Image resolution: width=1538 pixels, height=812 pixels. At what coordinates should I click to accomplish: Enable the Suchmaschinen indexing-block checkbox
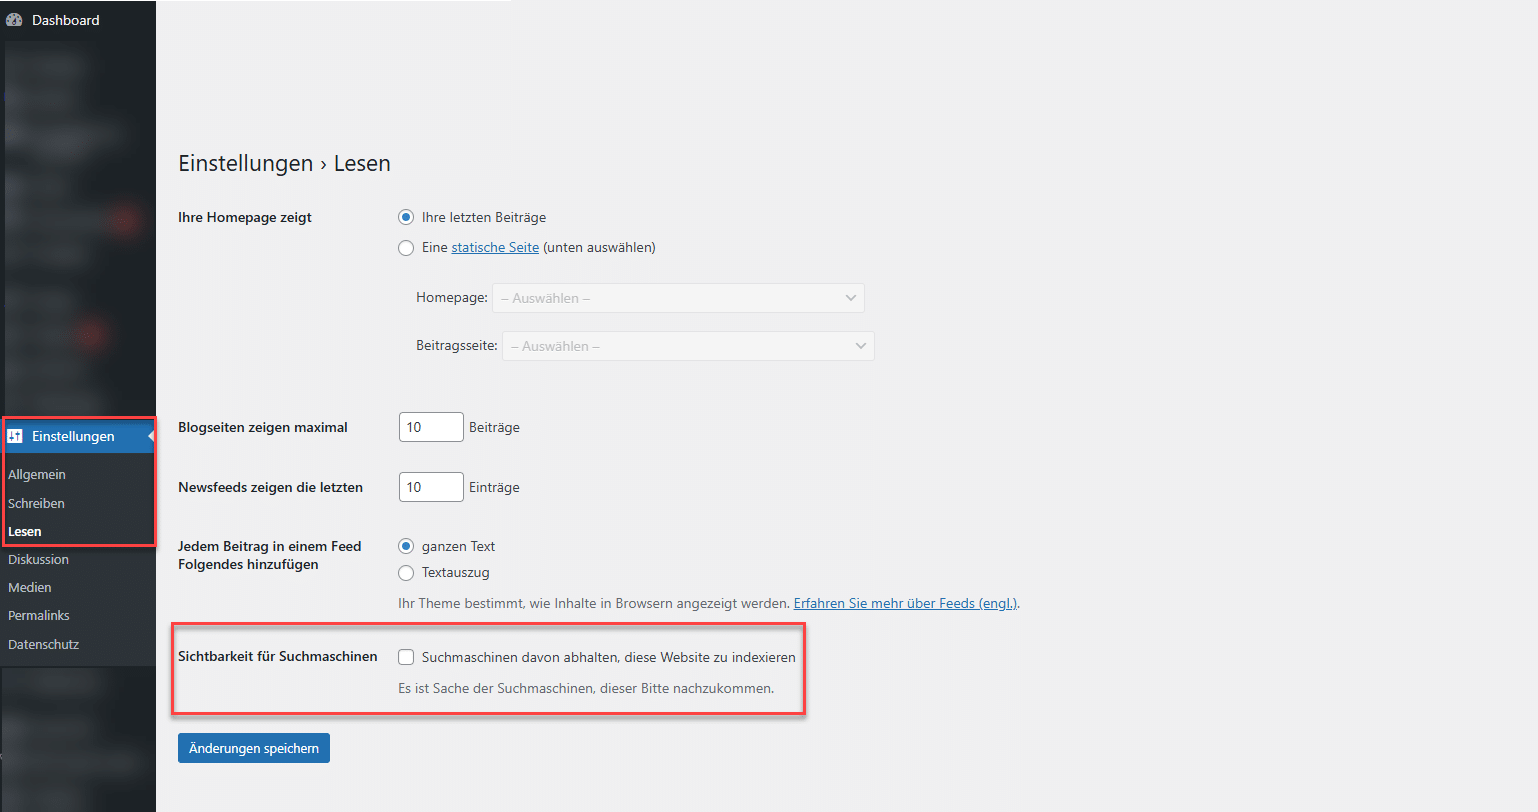(x=406, y=657)
